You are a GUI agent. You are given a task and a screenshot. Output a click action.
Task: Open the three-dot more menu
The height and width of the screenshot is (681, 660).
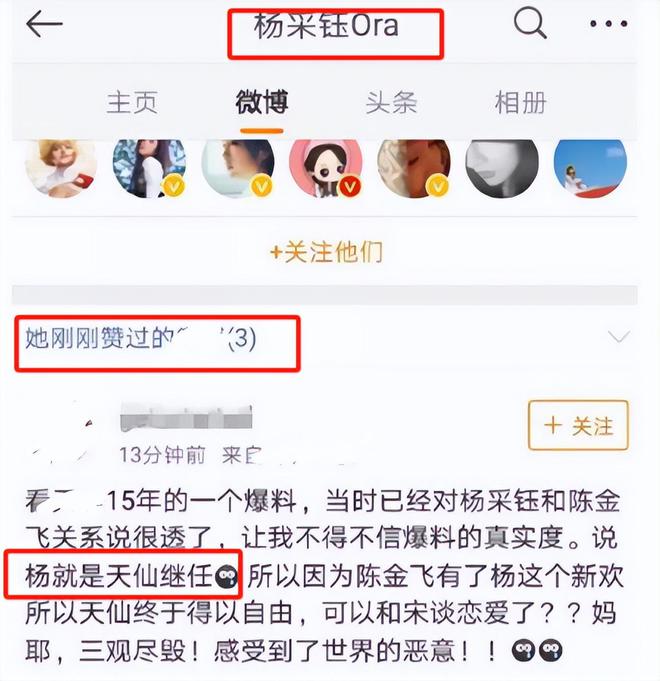[x=608, y=24]
